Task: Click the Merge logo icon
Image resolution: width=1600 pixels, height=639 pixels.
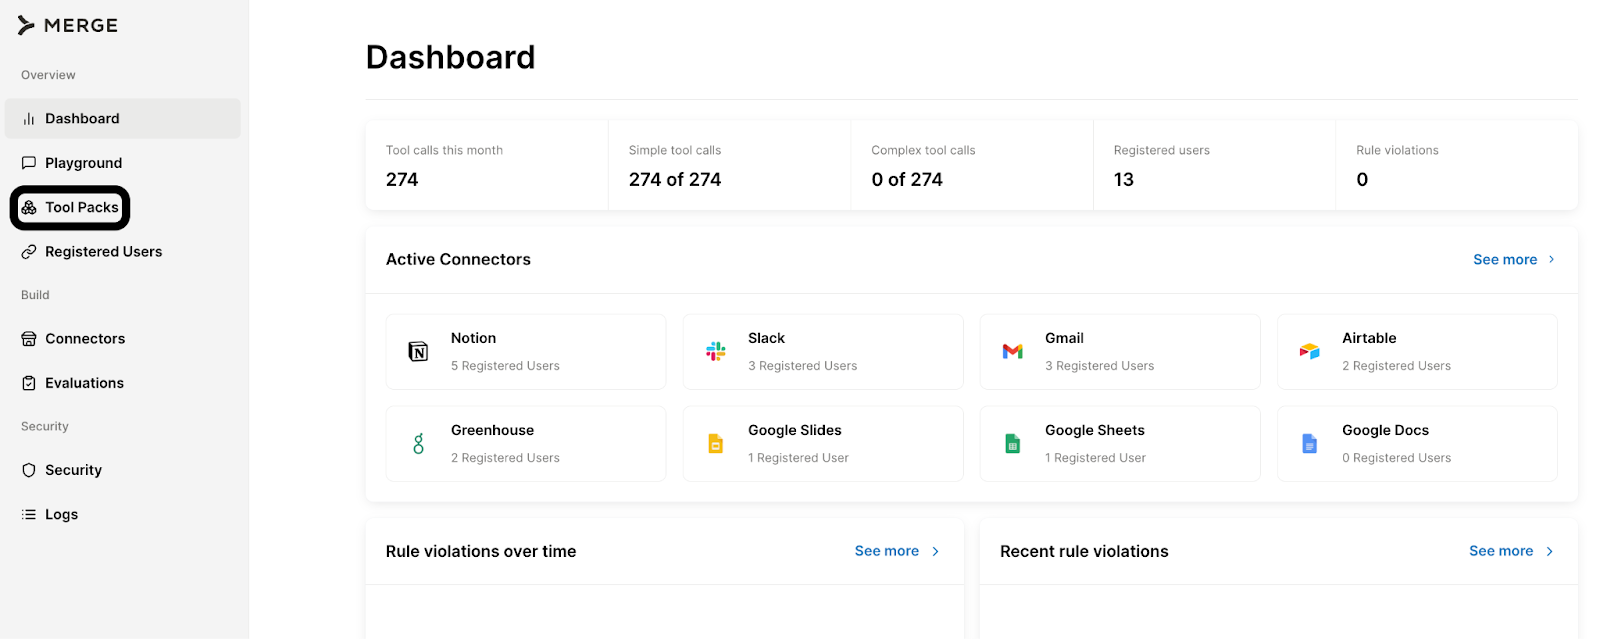Action: point(26,26)
